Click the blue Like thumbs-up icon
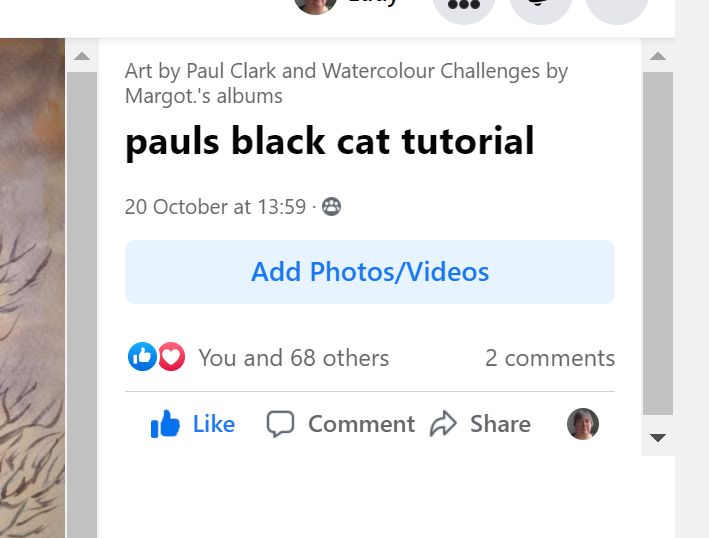 click(165, 424)
